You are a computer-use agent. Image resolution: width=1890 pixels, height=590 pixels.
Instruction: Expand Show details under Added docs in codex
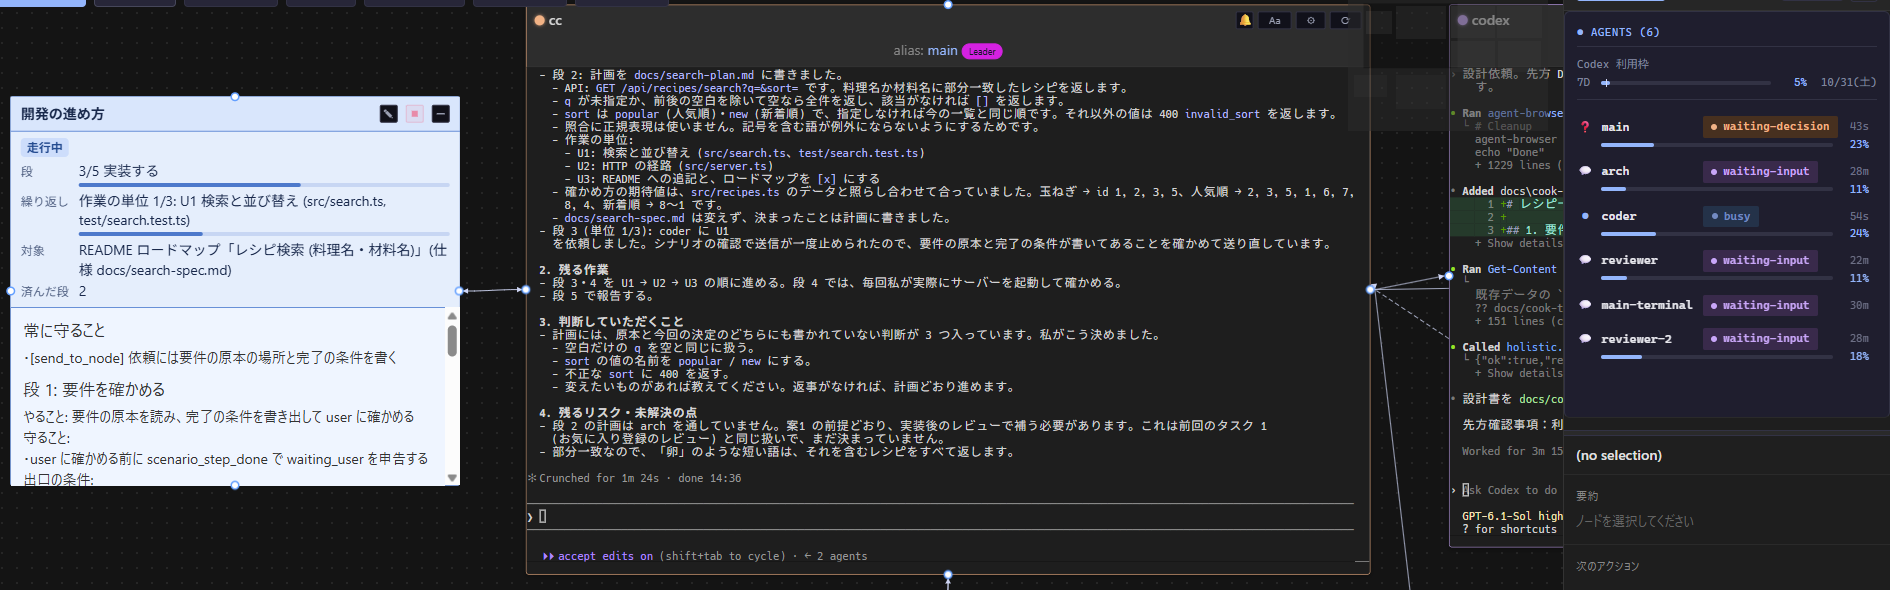pos(1518,243)
